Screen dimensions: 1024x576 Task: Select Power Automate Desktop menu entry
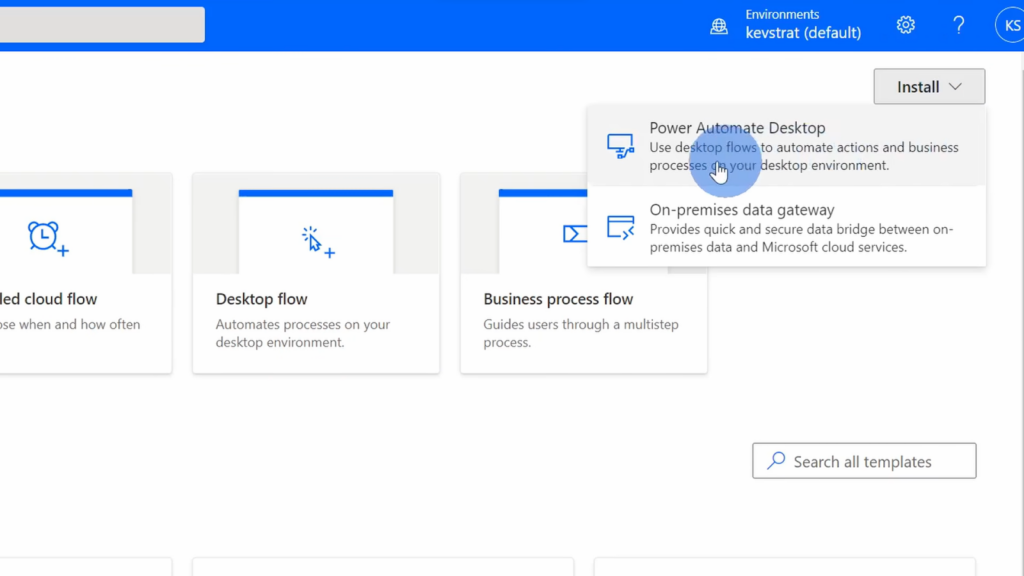[786, 146]
